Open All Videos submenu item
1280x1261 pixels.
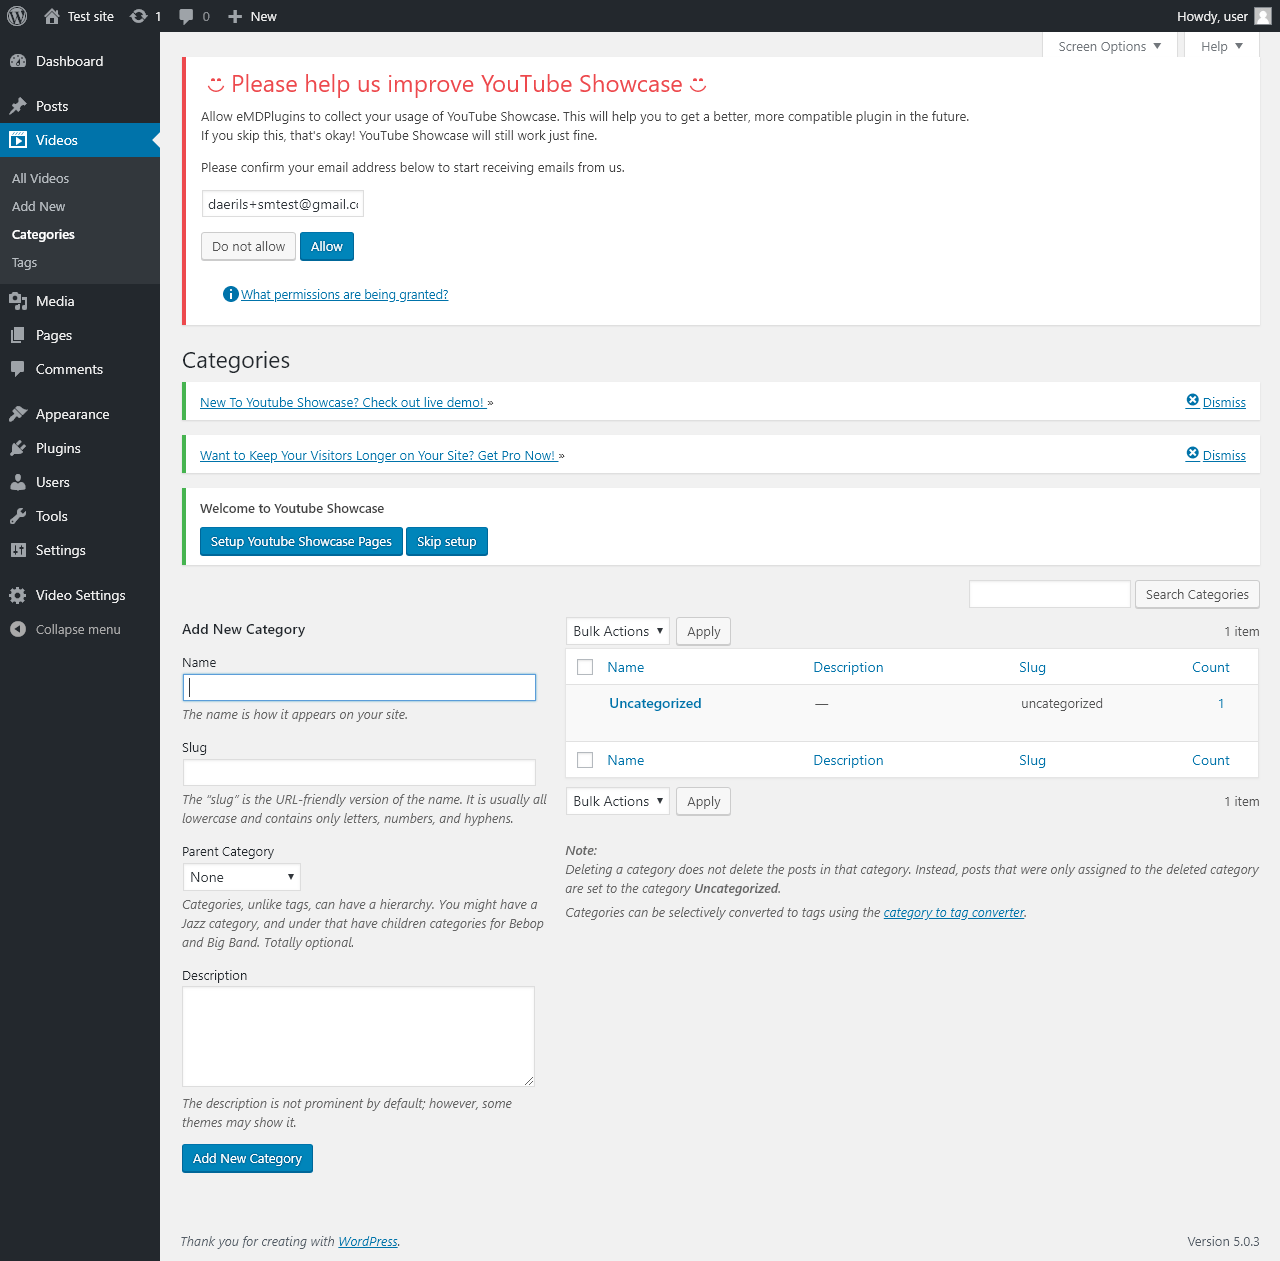coord(41,178)
